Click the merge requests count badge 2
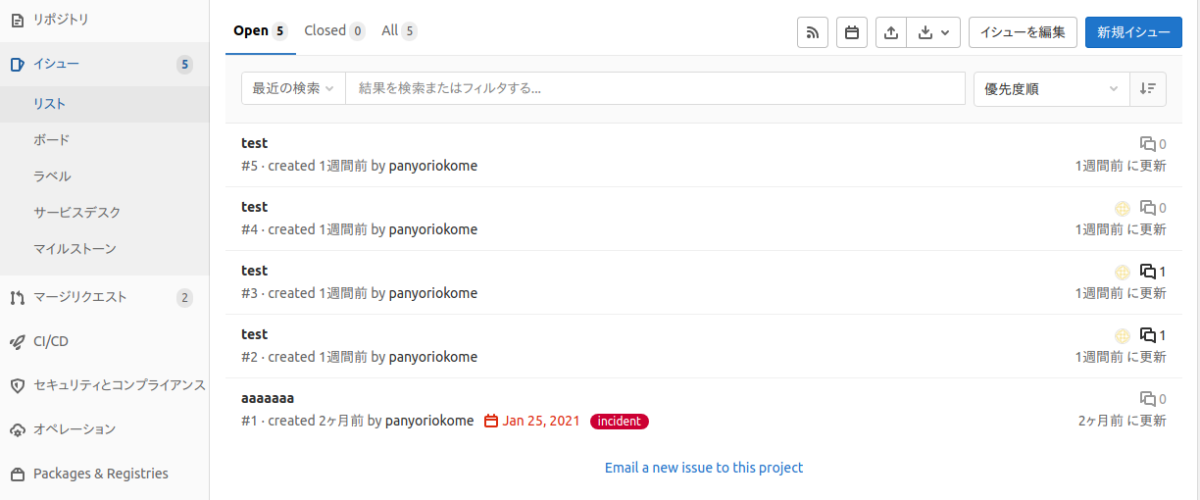Image resolution: width=1200 pixels, height=500 pixels. (184, 297)
